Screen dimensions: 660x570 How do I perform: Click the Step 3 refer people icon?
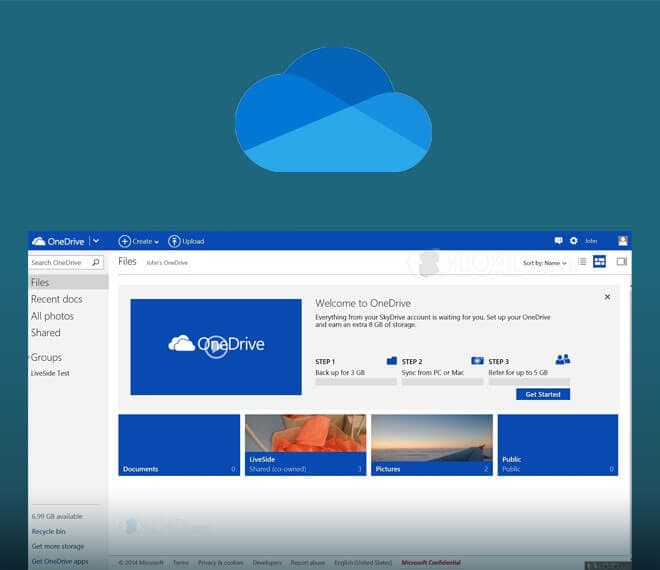tap(563, 360)
